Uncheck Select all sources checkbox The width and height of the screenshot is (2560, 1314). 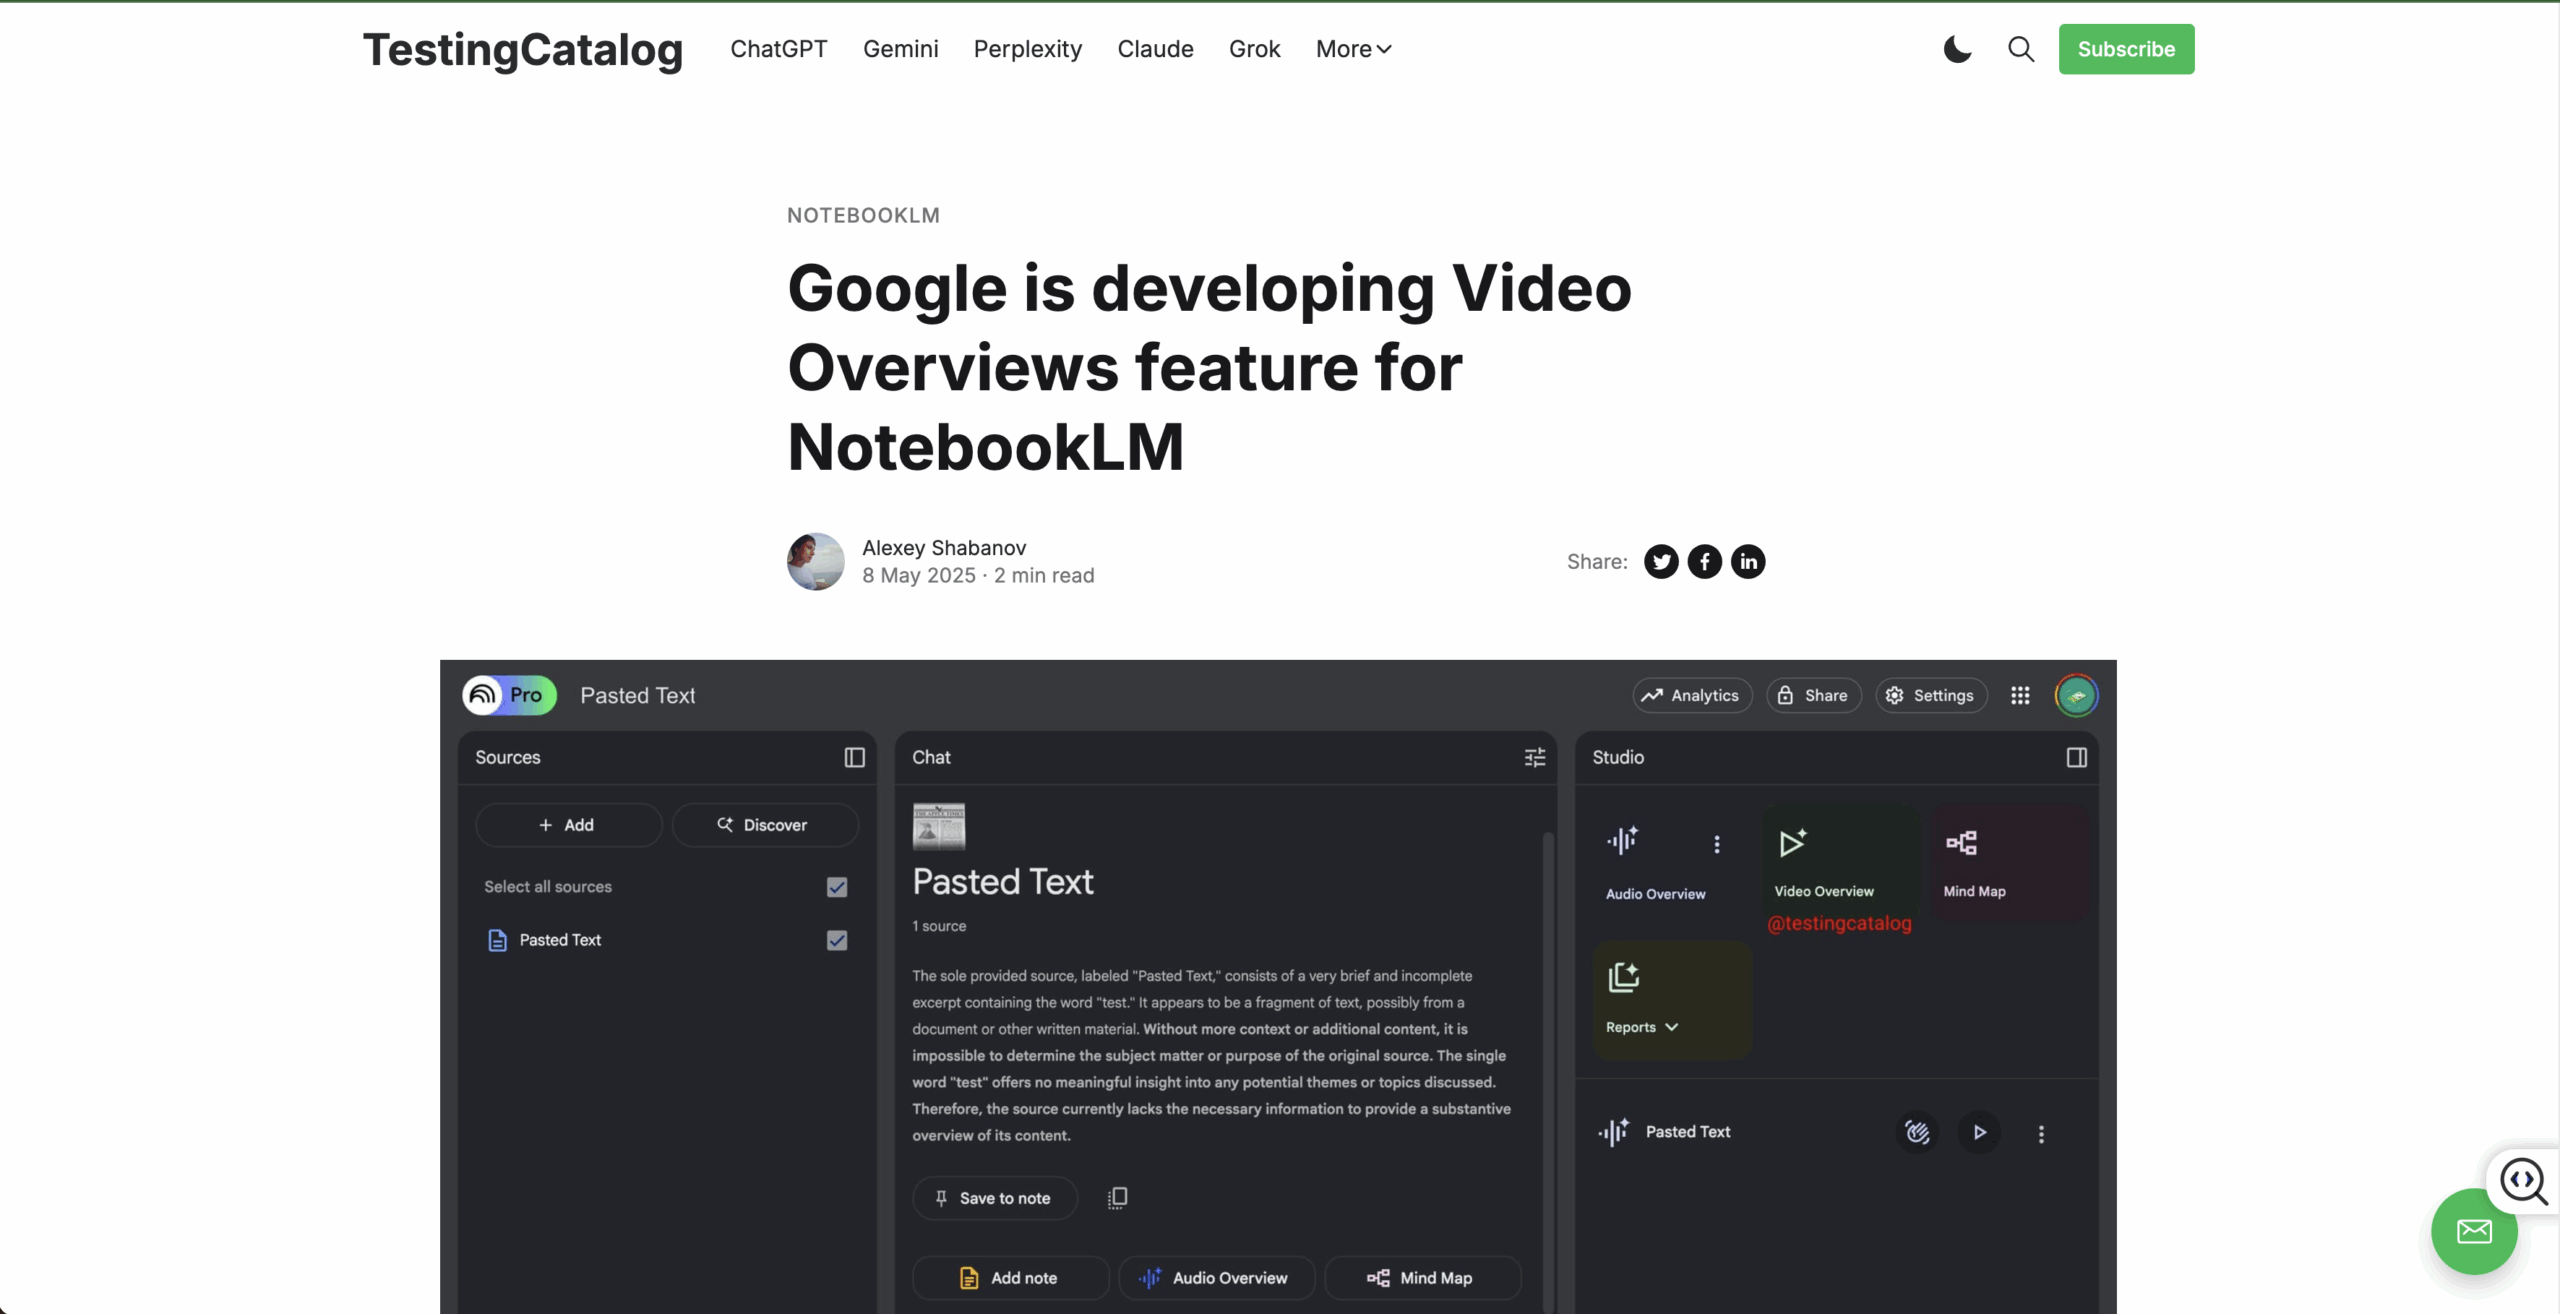coord(837,887)
